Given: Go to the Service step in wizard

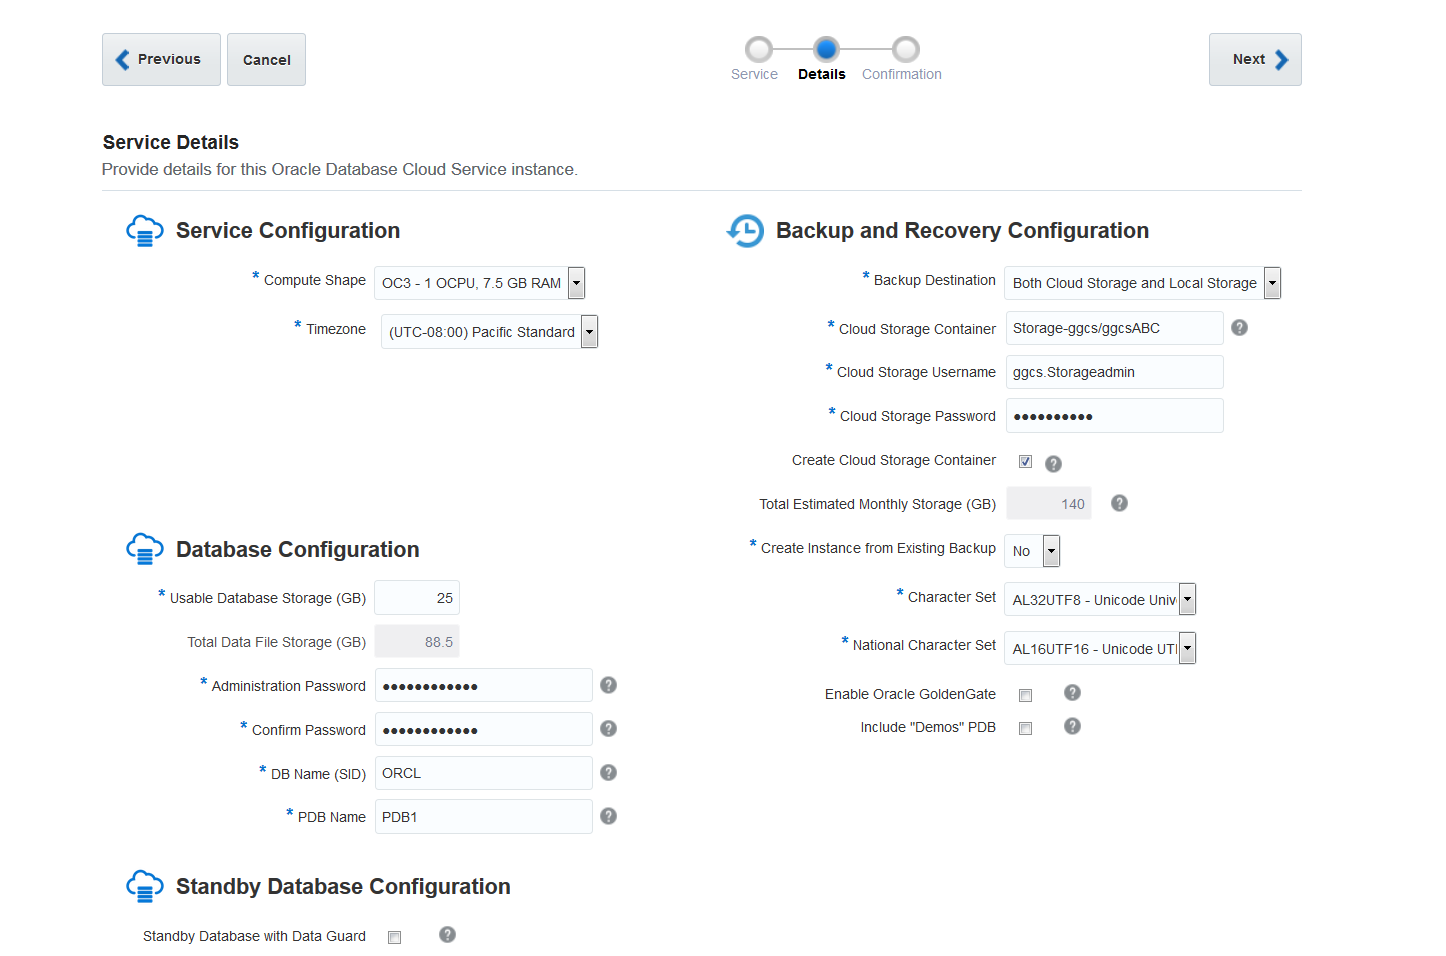Looking at the screenshot, I should point(759,50).
